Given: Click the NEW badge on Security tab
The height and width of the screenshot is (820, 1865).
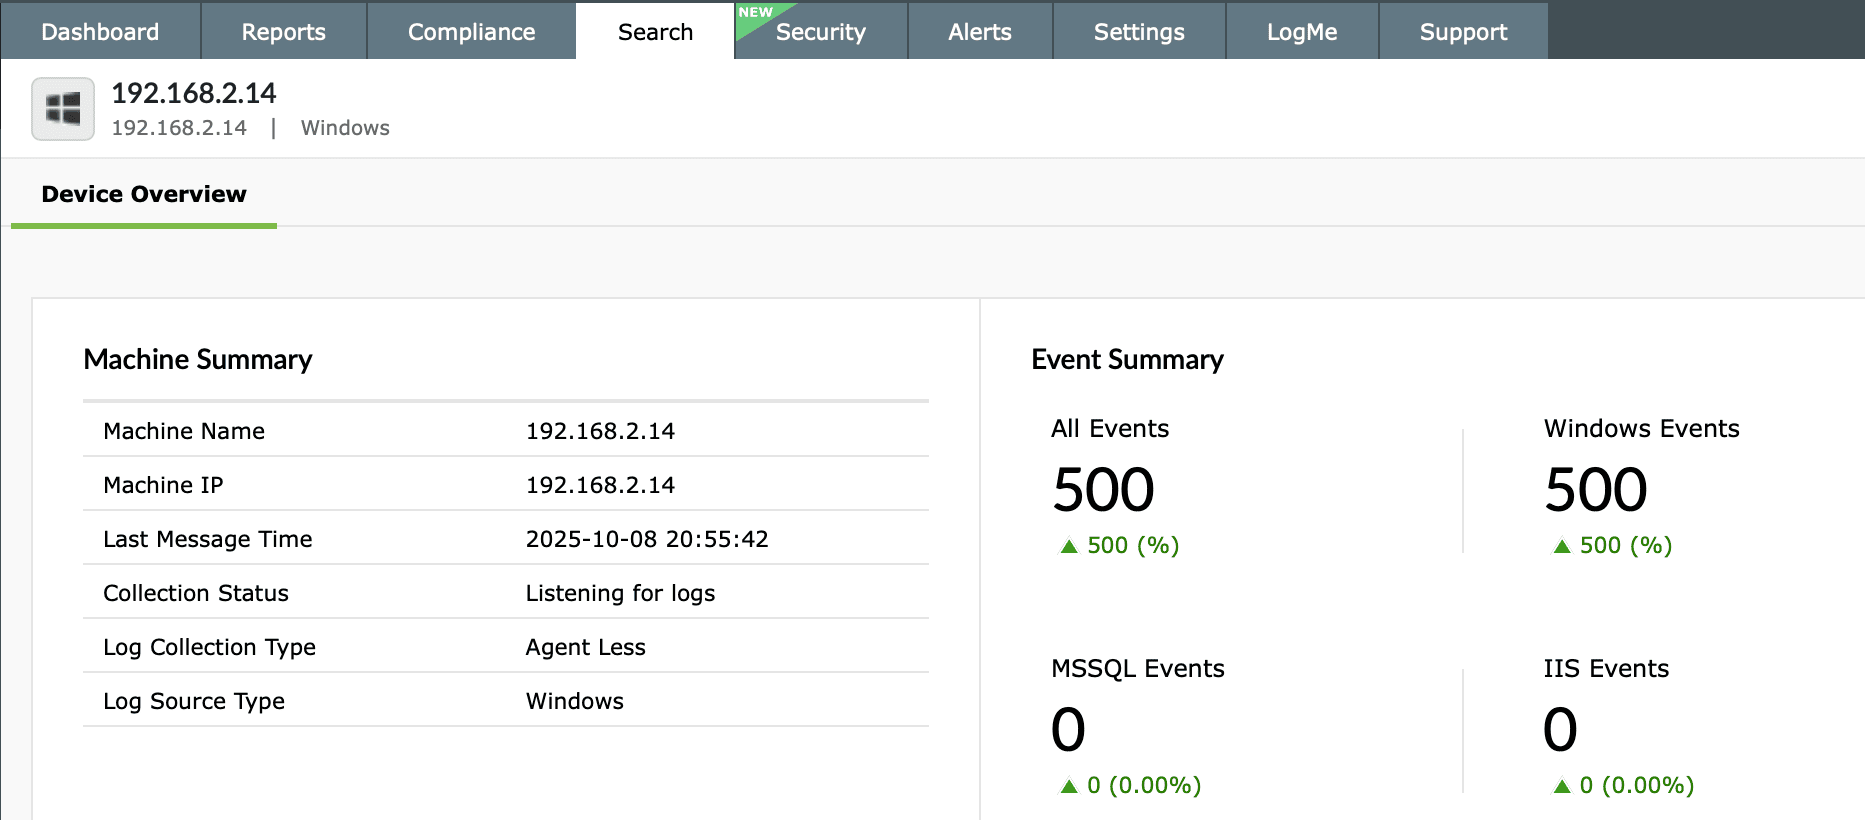Looking at the screenshot, I should click(x=756, y=13).
